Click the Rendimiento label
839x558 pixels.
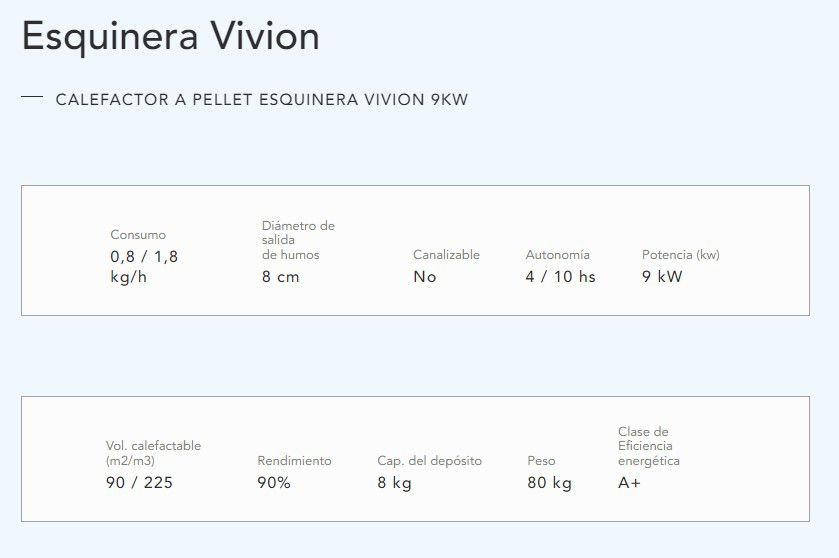pos(294,461)
